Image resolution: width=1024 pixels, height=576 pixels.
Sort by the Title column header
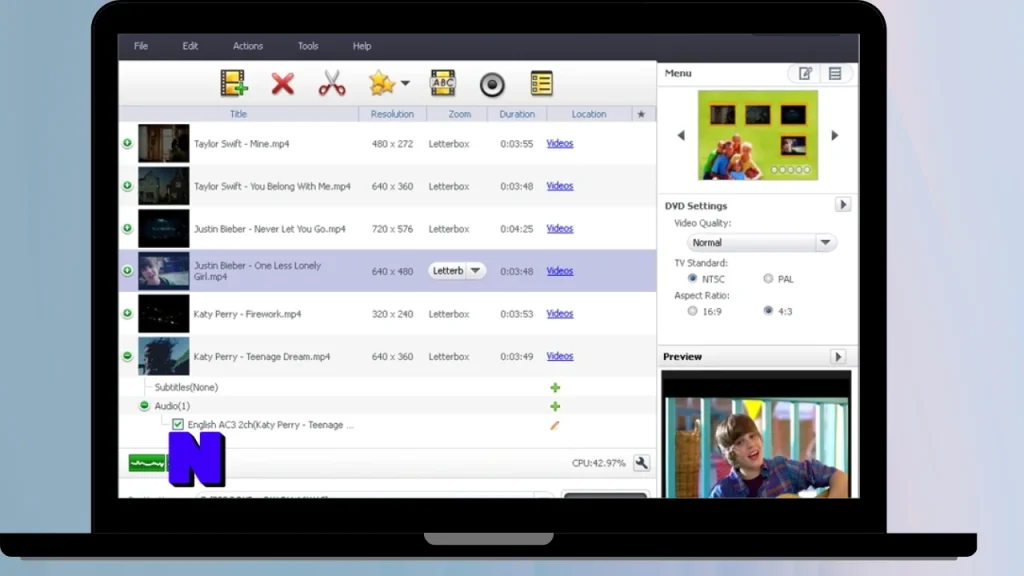238,114
